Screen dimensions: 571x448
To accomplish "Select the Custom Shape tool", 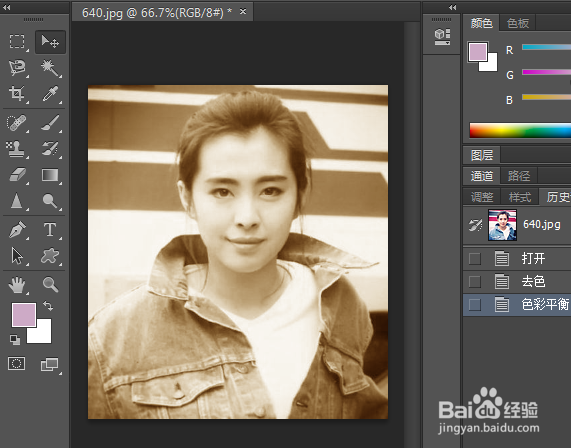I will click(50, 256).
